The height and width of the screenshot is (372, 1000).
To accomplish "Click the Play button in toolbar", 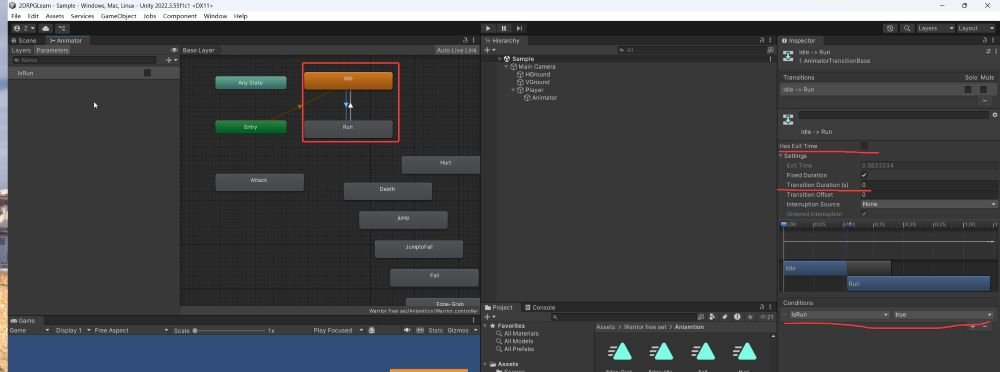I will click(488, 28).
